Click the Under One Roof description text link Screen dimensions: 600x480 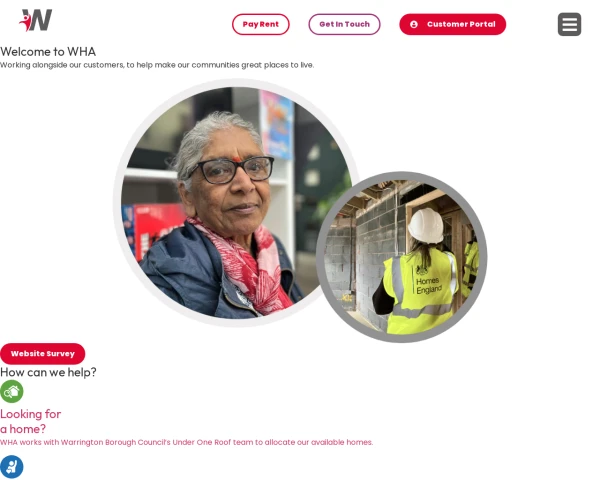click(x=186, y=442)
